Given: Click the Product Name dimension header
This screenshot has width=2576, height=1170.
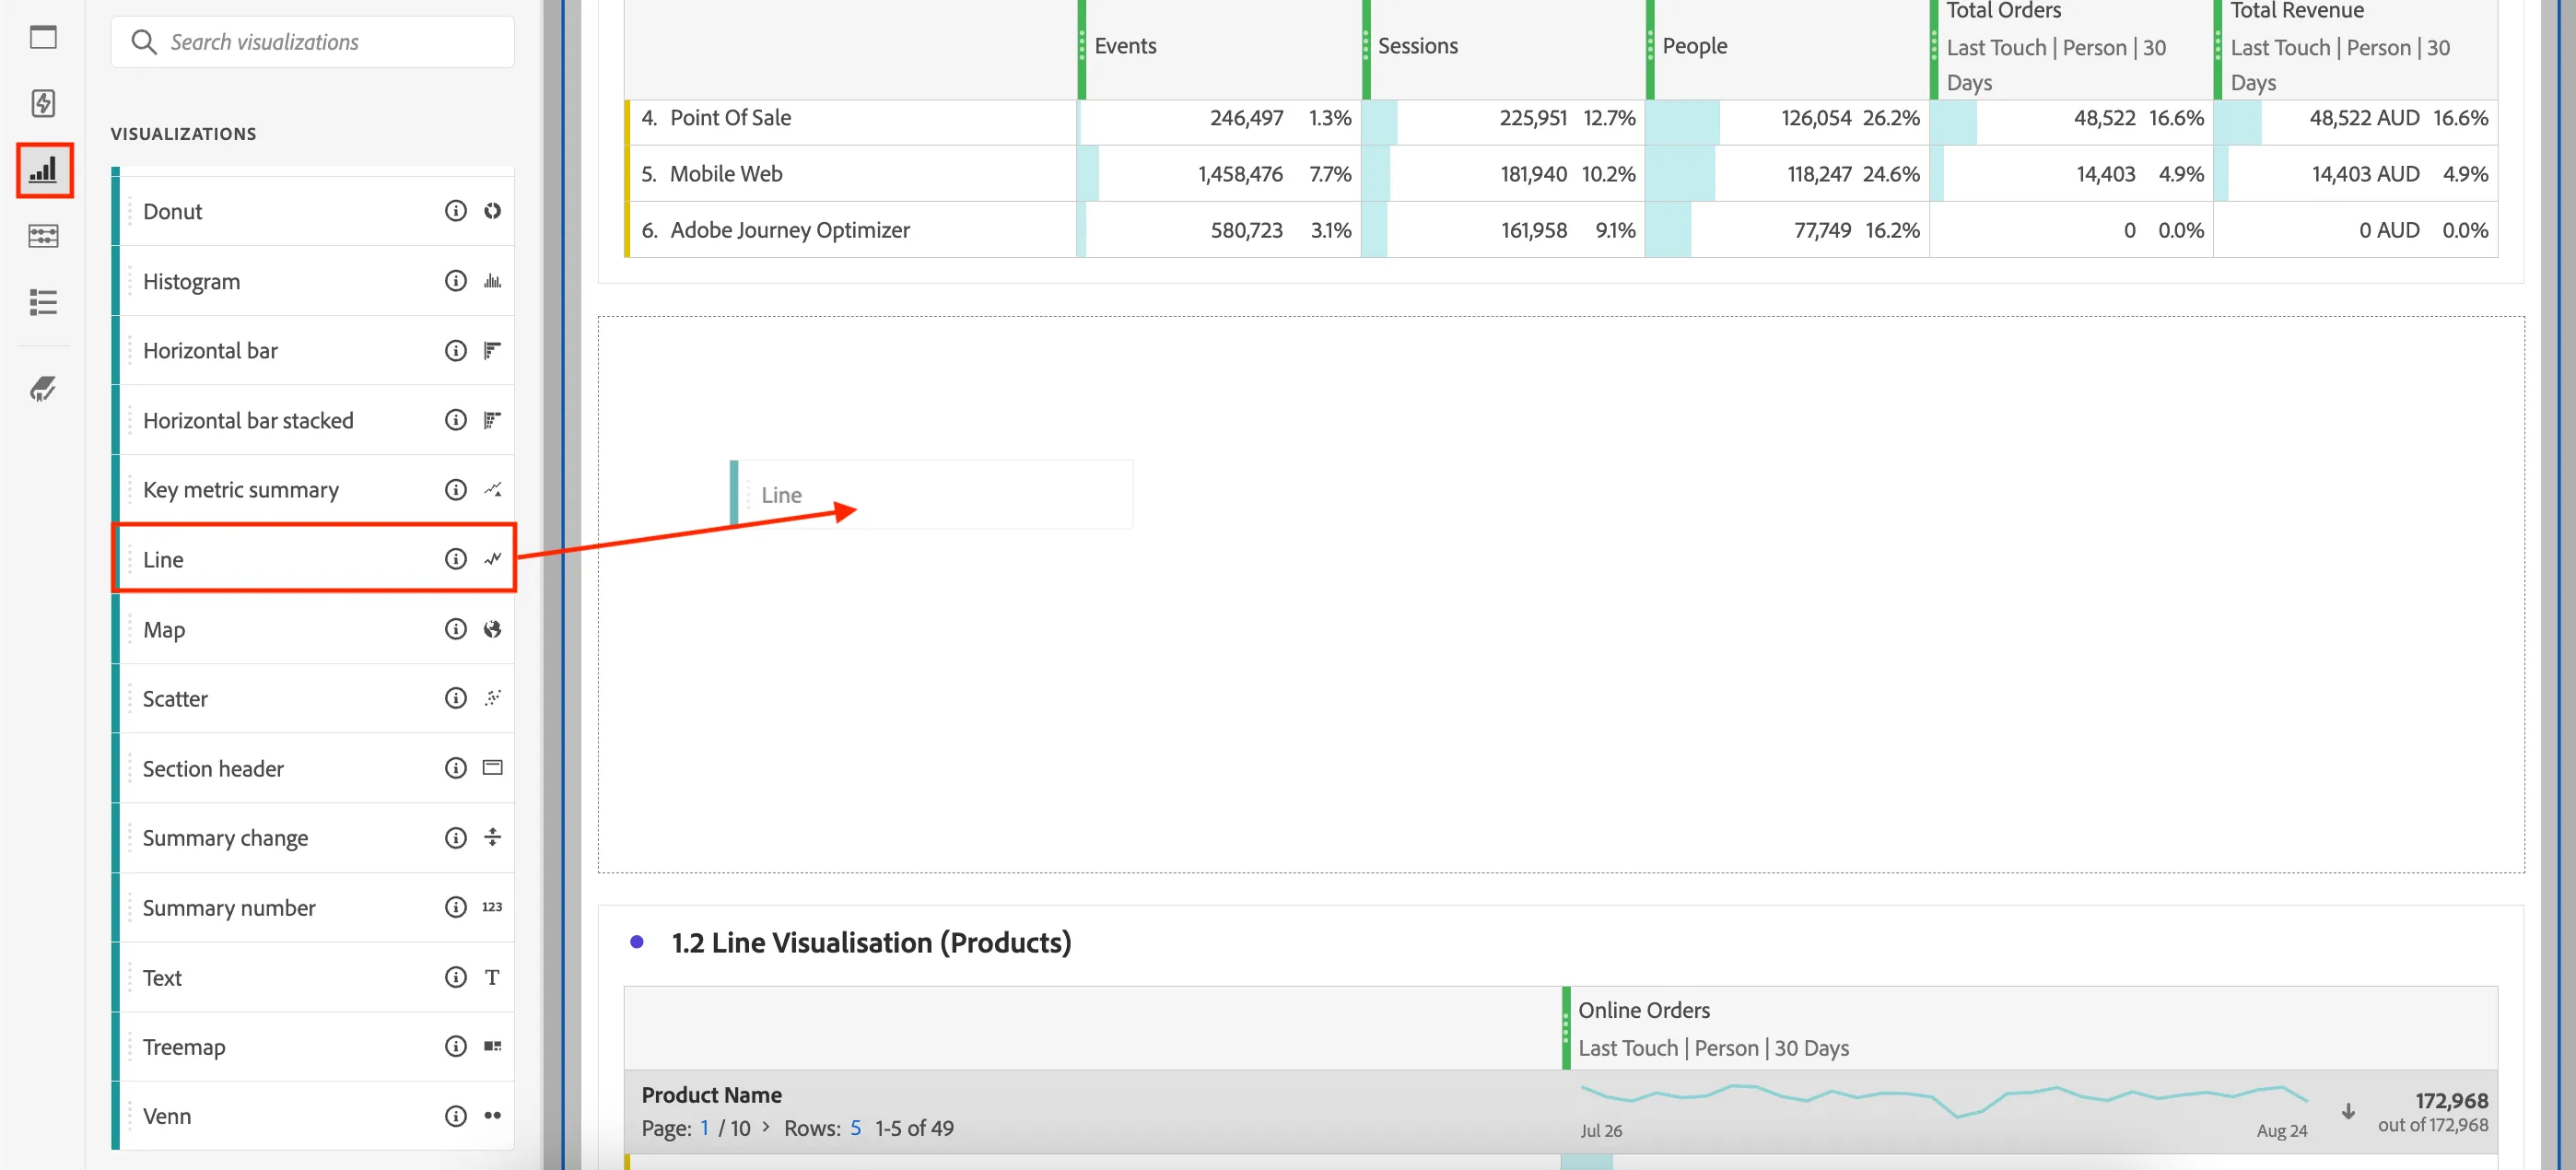Looking at the screenshot, I should (711, 1095).
